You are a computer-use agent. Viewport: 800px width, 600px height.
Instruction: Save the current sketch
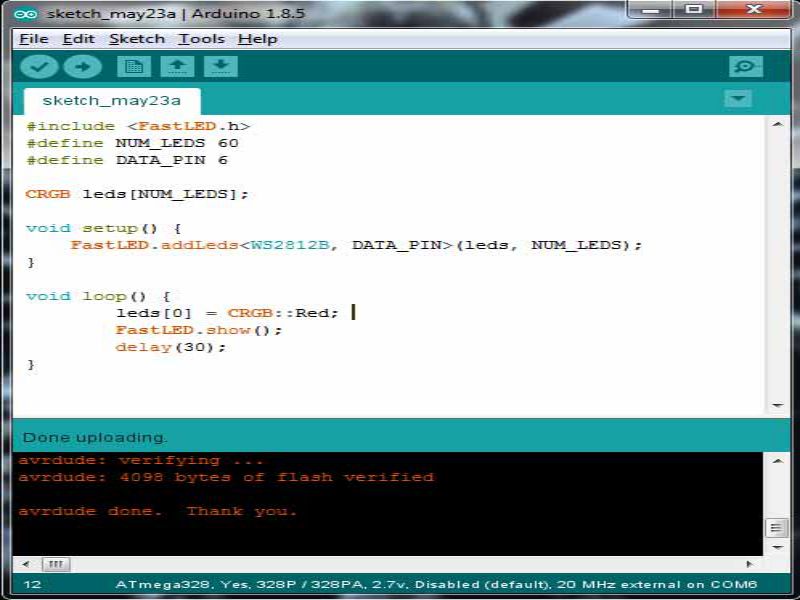click(220, 67)
